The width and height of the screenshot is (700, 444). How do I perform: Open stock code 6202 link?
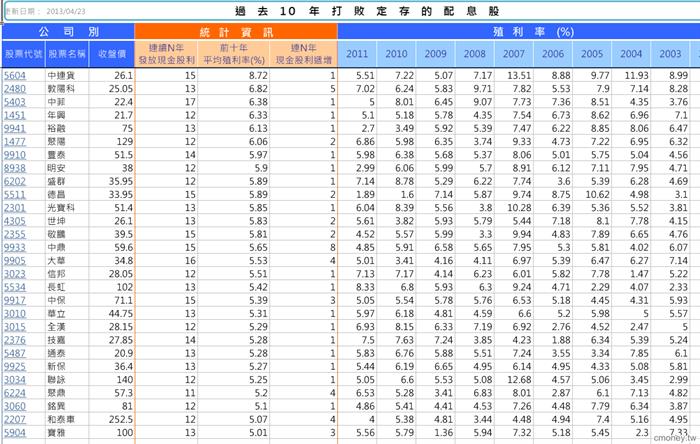[15, 182]
